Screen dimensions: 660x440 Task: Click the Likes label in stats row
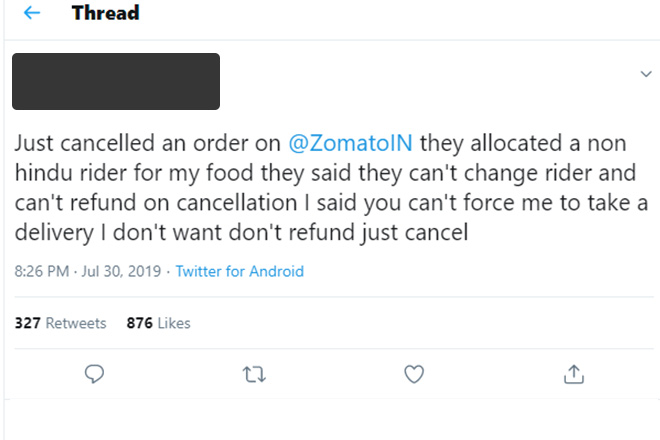pyautogui.click(x=173, y=323)
